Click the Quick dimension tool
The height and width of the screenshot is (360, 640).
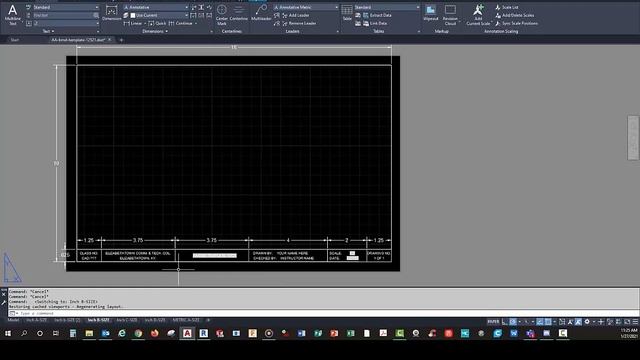pos(157,23)
